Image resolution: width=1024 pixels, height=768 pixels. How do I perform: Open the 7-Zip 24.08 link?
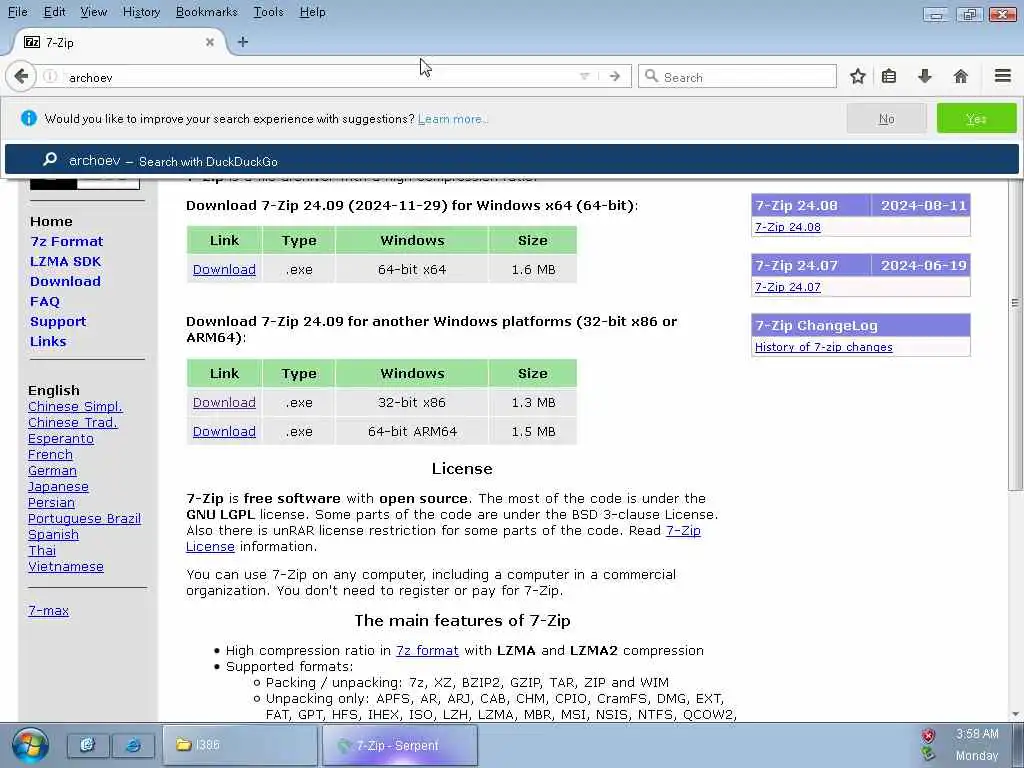point(788,227)
